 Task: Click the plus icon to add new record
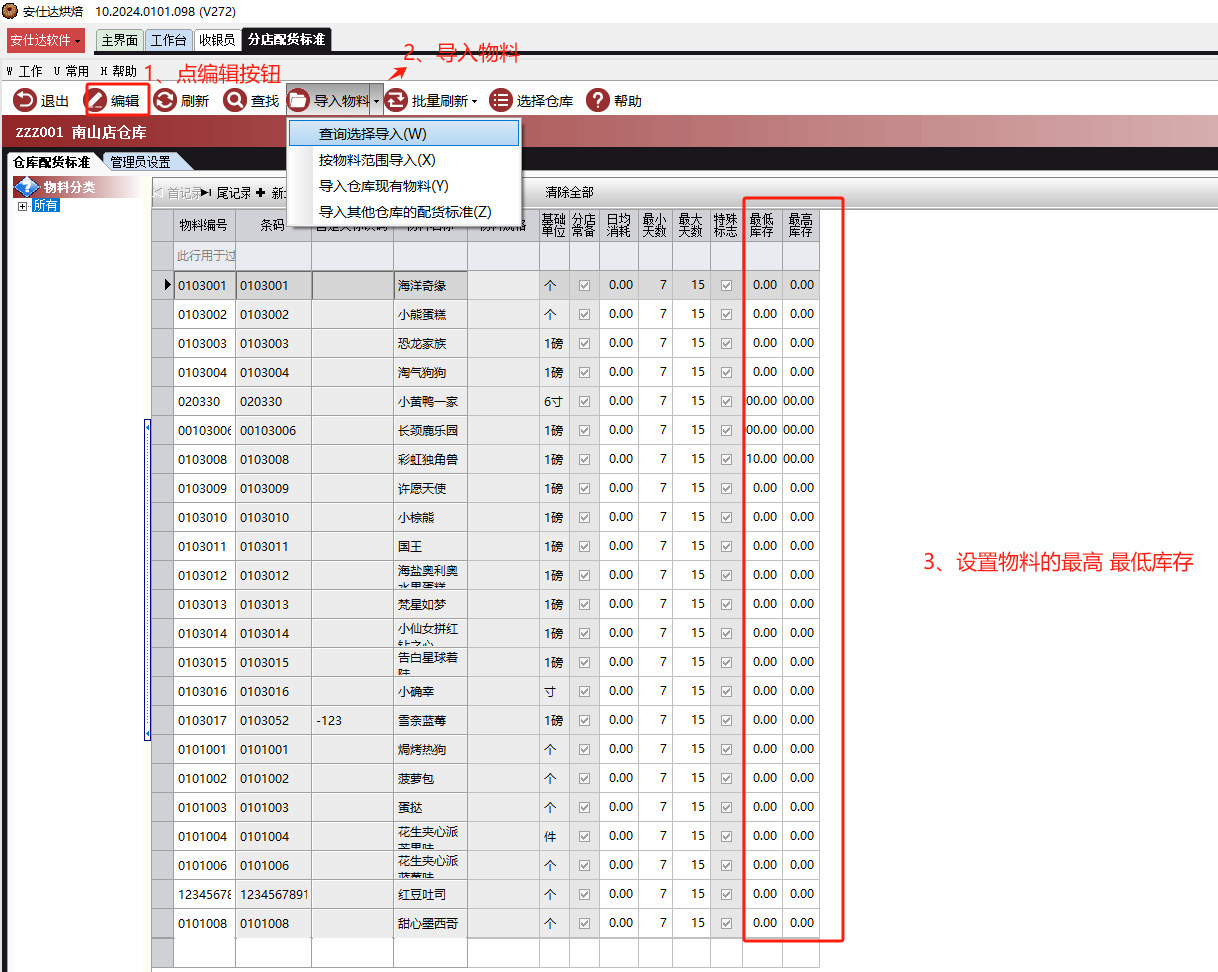[261, 193]
